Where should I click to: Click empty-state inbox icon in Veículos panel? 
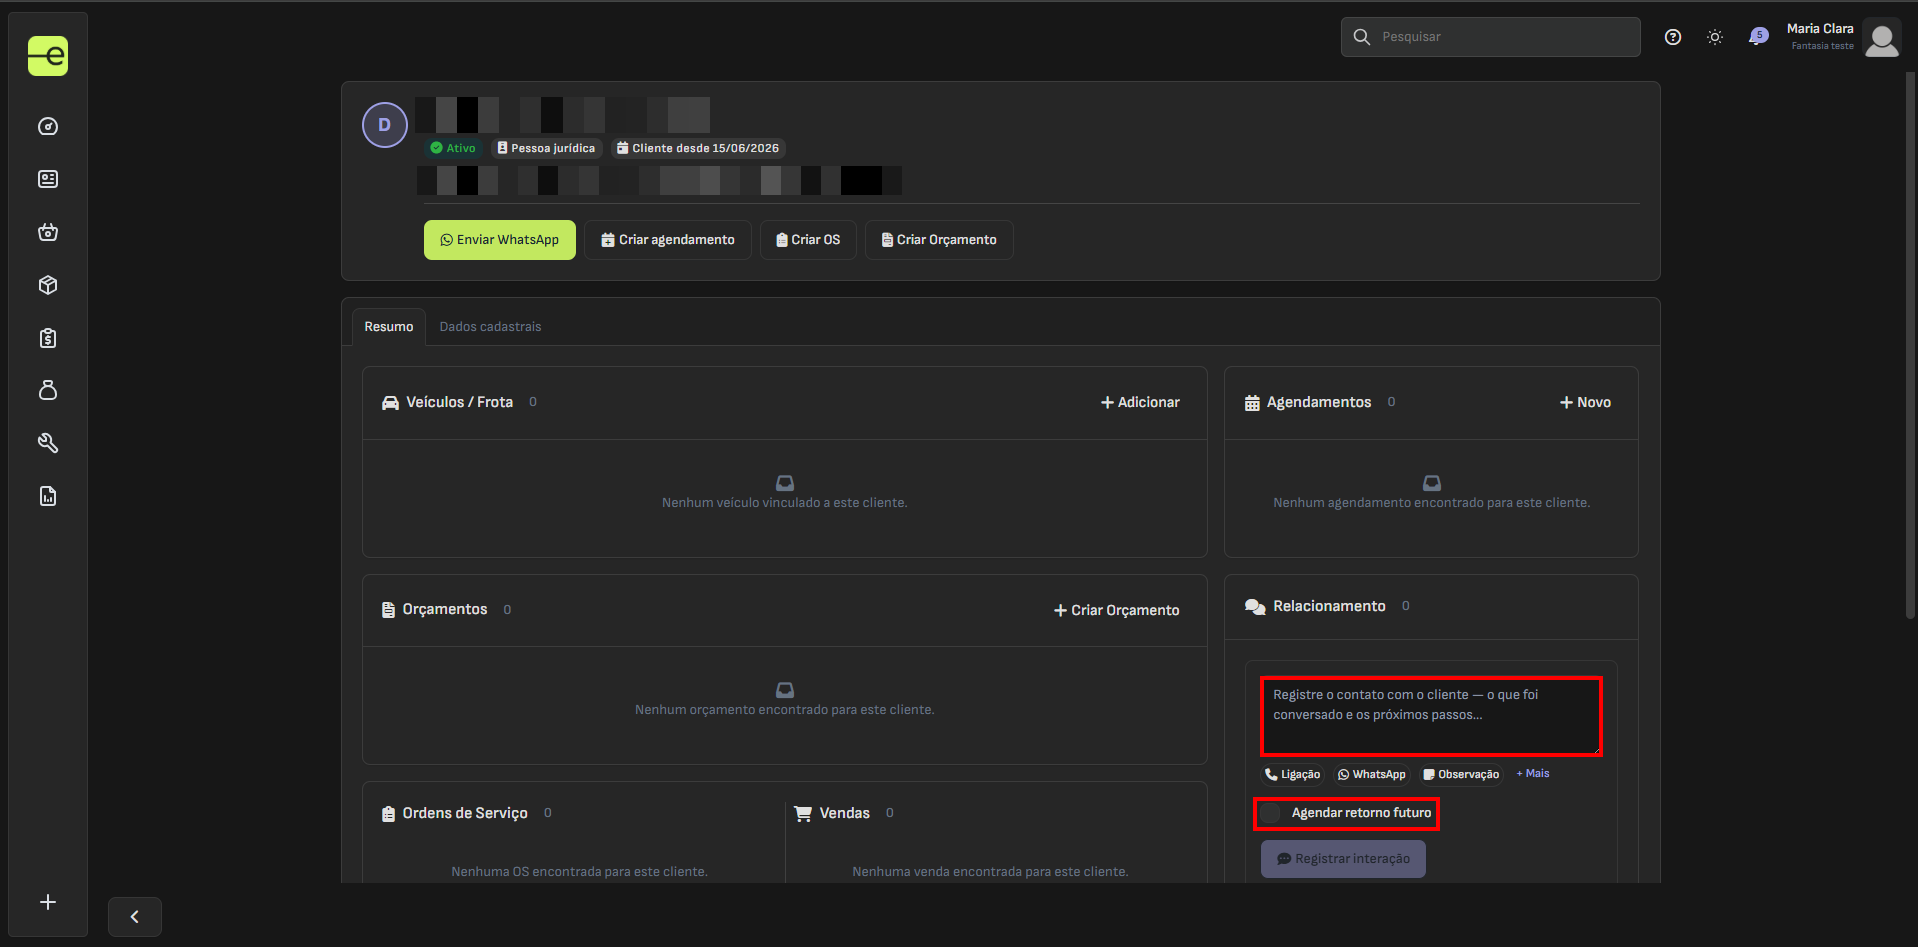pyautogui.click(x=785, y=483)
